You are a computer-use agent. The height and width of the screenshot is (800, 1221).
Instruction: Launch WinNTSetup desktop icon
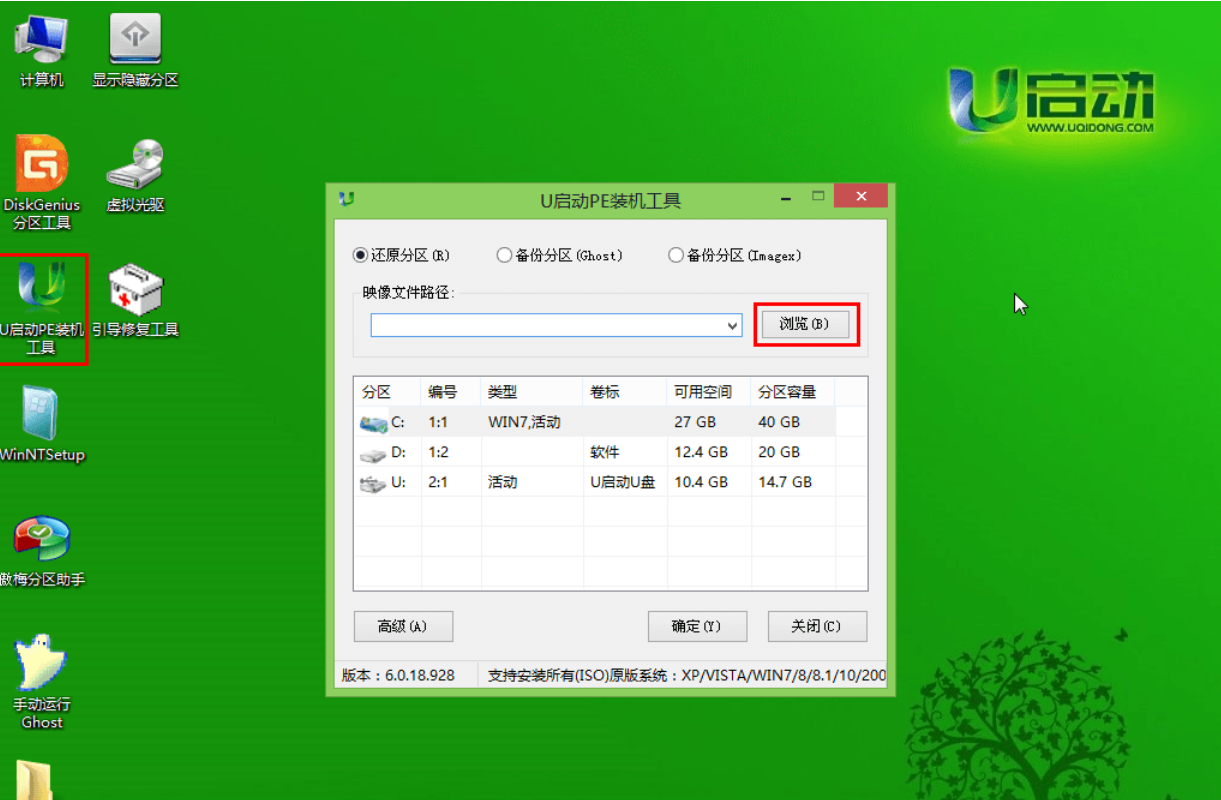(41, 415)
